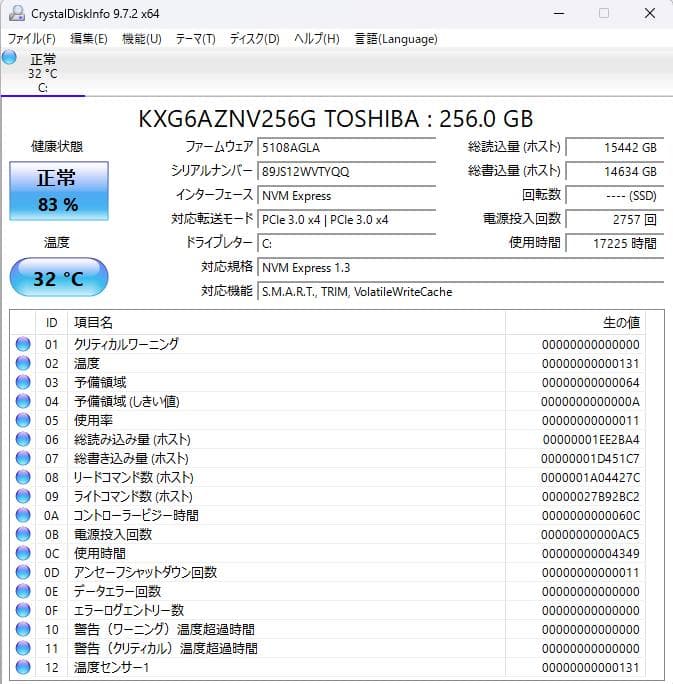The width and height of the screenshot is (673, 684).
Task: Click raw value 0000001A04427C
Action: [x=590, y=478]
